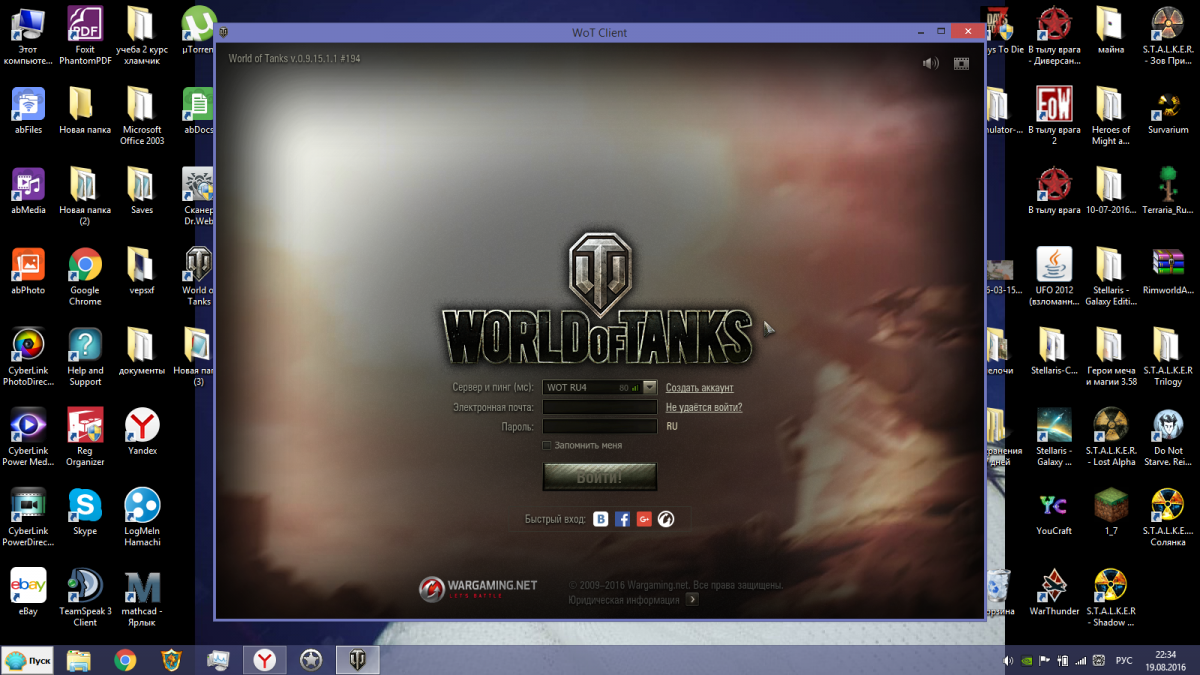Select the CyberLink PhotoDirector desktop icon
Image resolution: width=1200 pixels, height=675 pixels.
(x=28, y=356)
